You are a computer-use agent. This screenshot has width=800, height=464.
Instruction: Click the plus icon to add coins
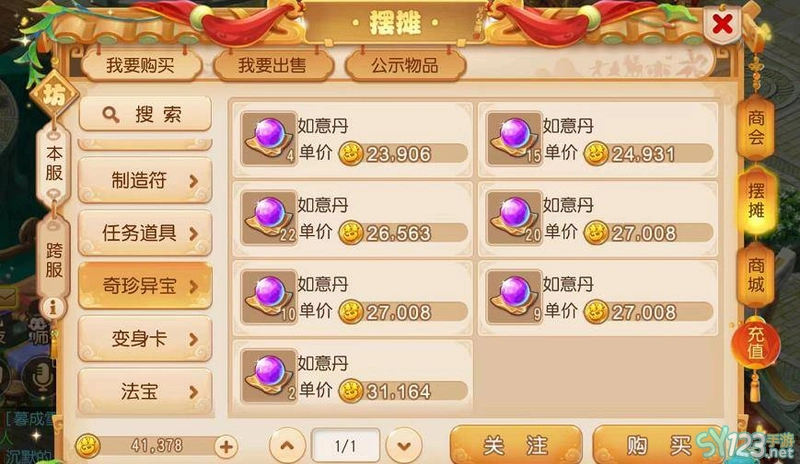pos(226,447)
